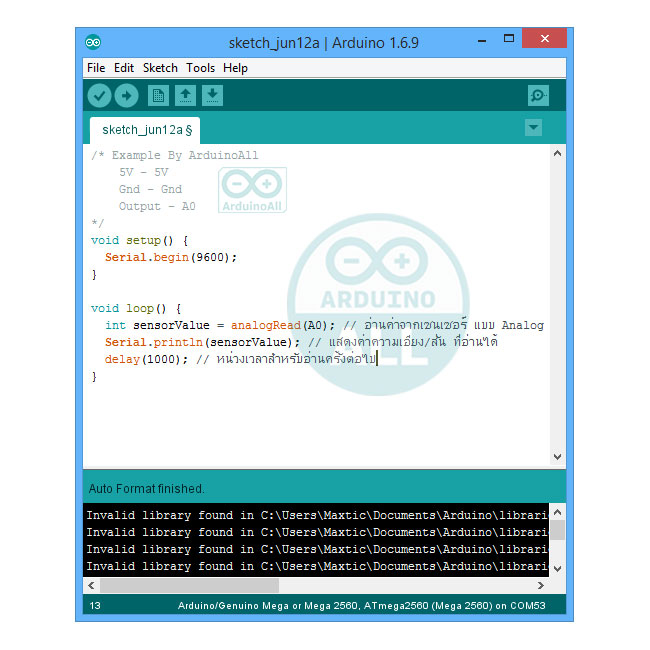
Task: Click the Open sketch up-arrow icon
Action: pyautogui.click(x=185, y=95)
